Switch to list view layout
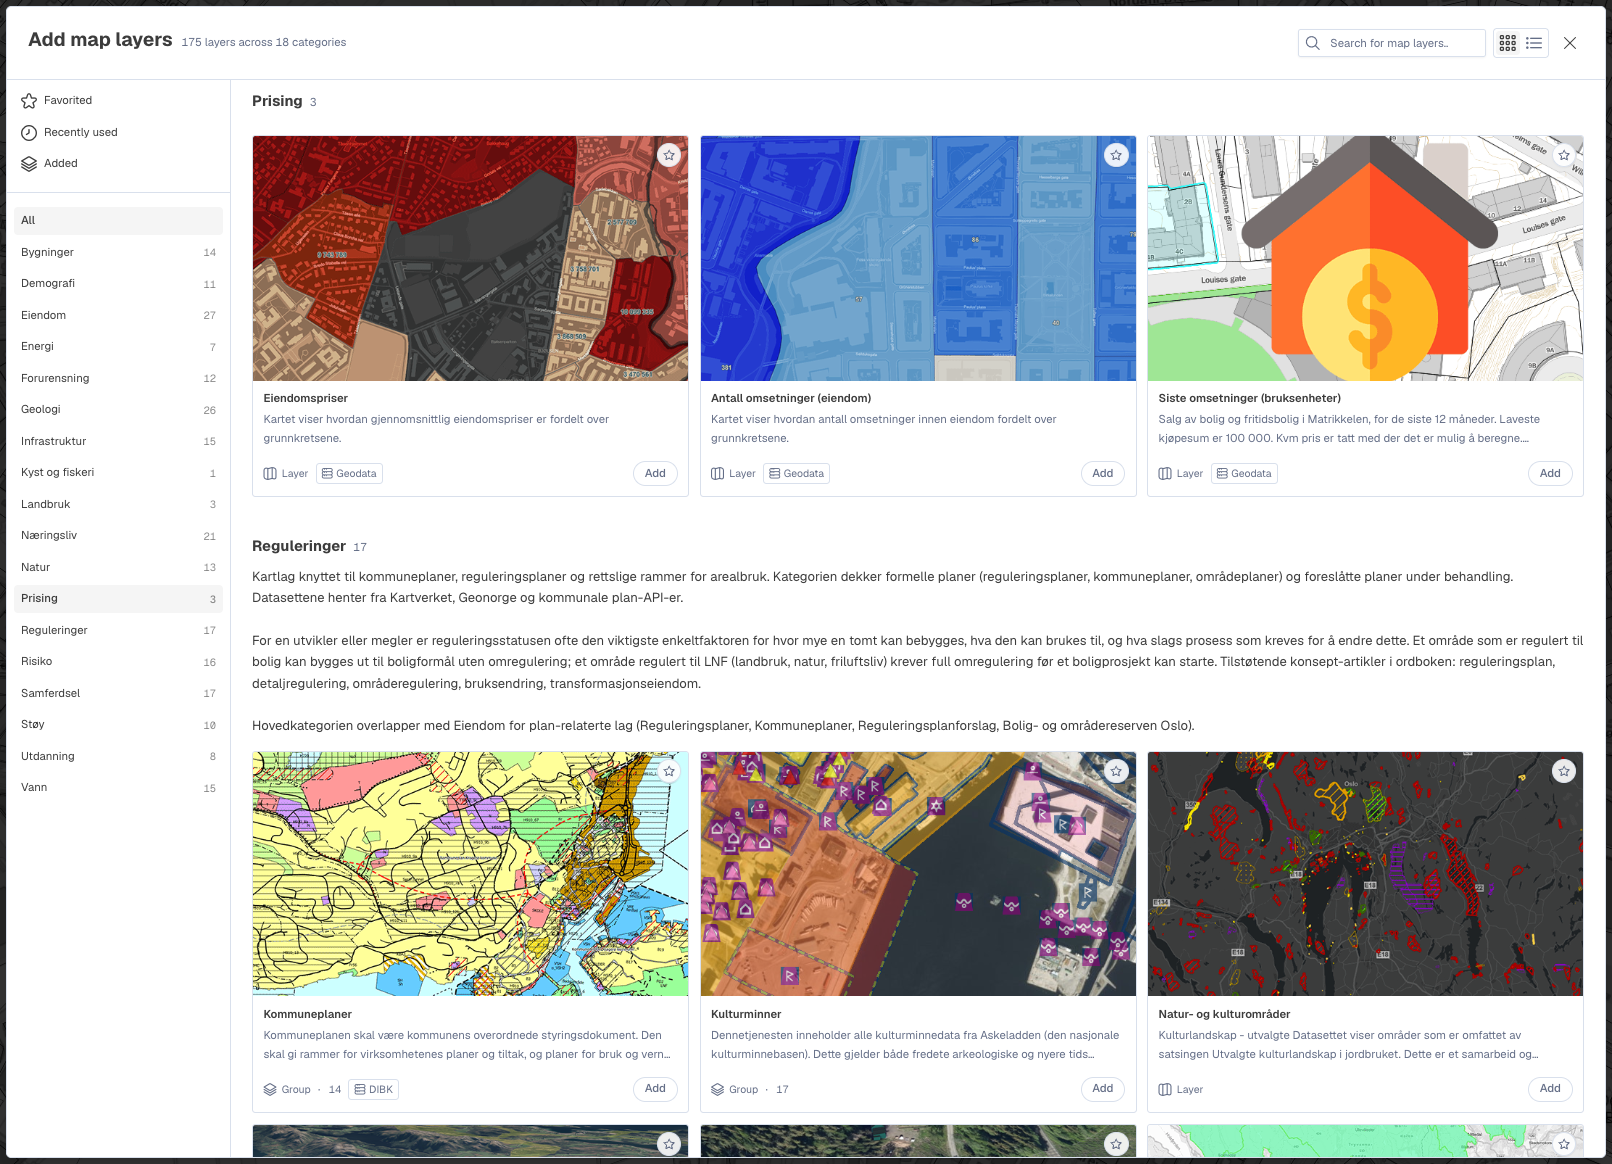 pyautogui.click(x=1534, y=43)
